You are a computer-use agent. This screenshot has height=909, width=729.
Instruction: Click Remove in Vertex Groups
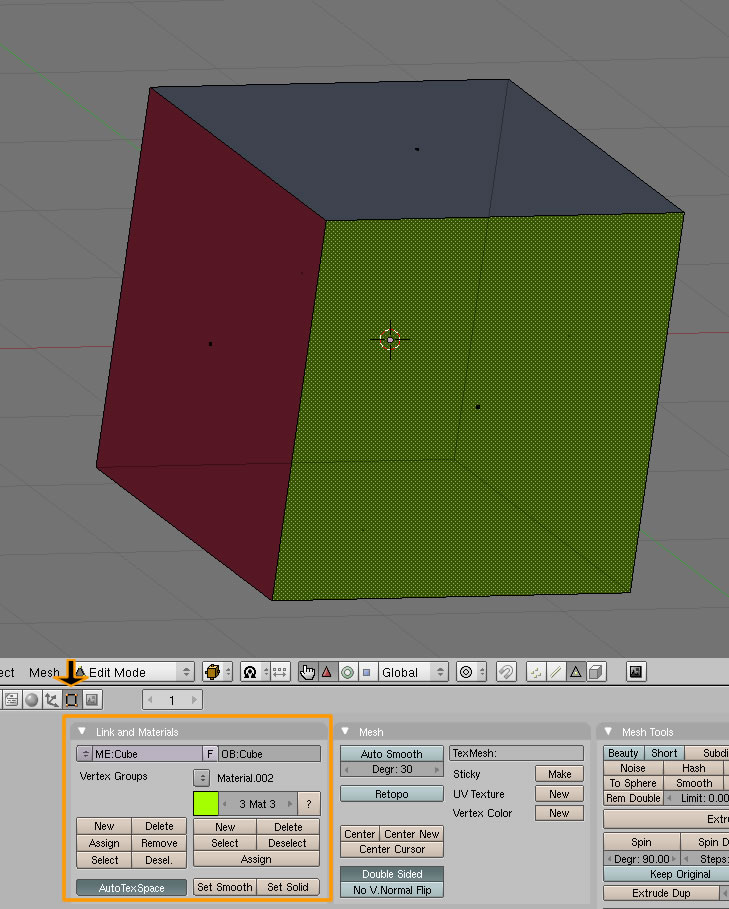coord(159,843)
